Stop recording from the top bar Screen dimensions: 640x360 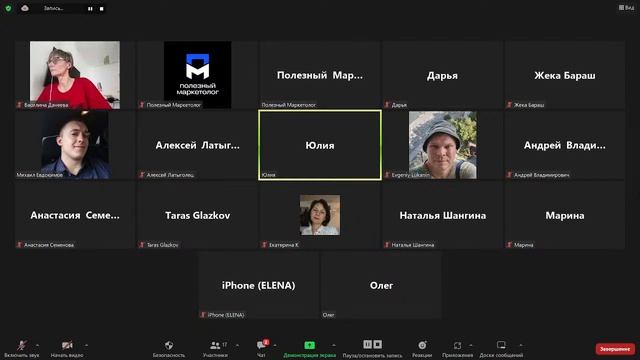102,9
